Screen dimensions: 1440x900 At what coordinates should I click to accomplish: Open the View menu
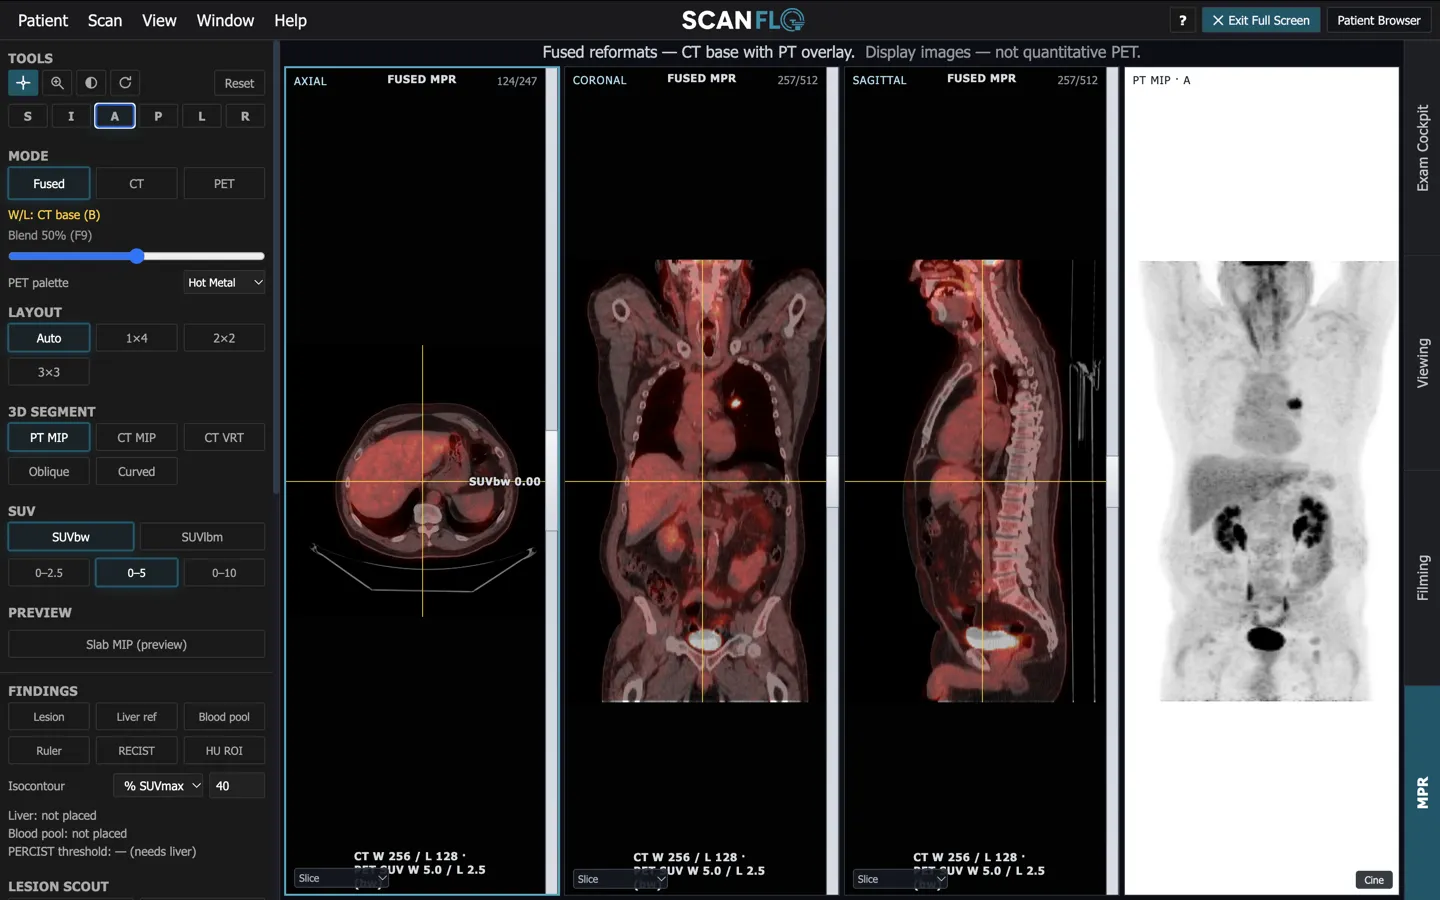(159, 20)
